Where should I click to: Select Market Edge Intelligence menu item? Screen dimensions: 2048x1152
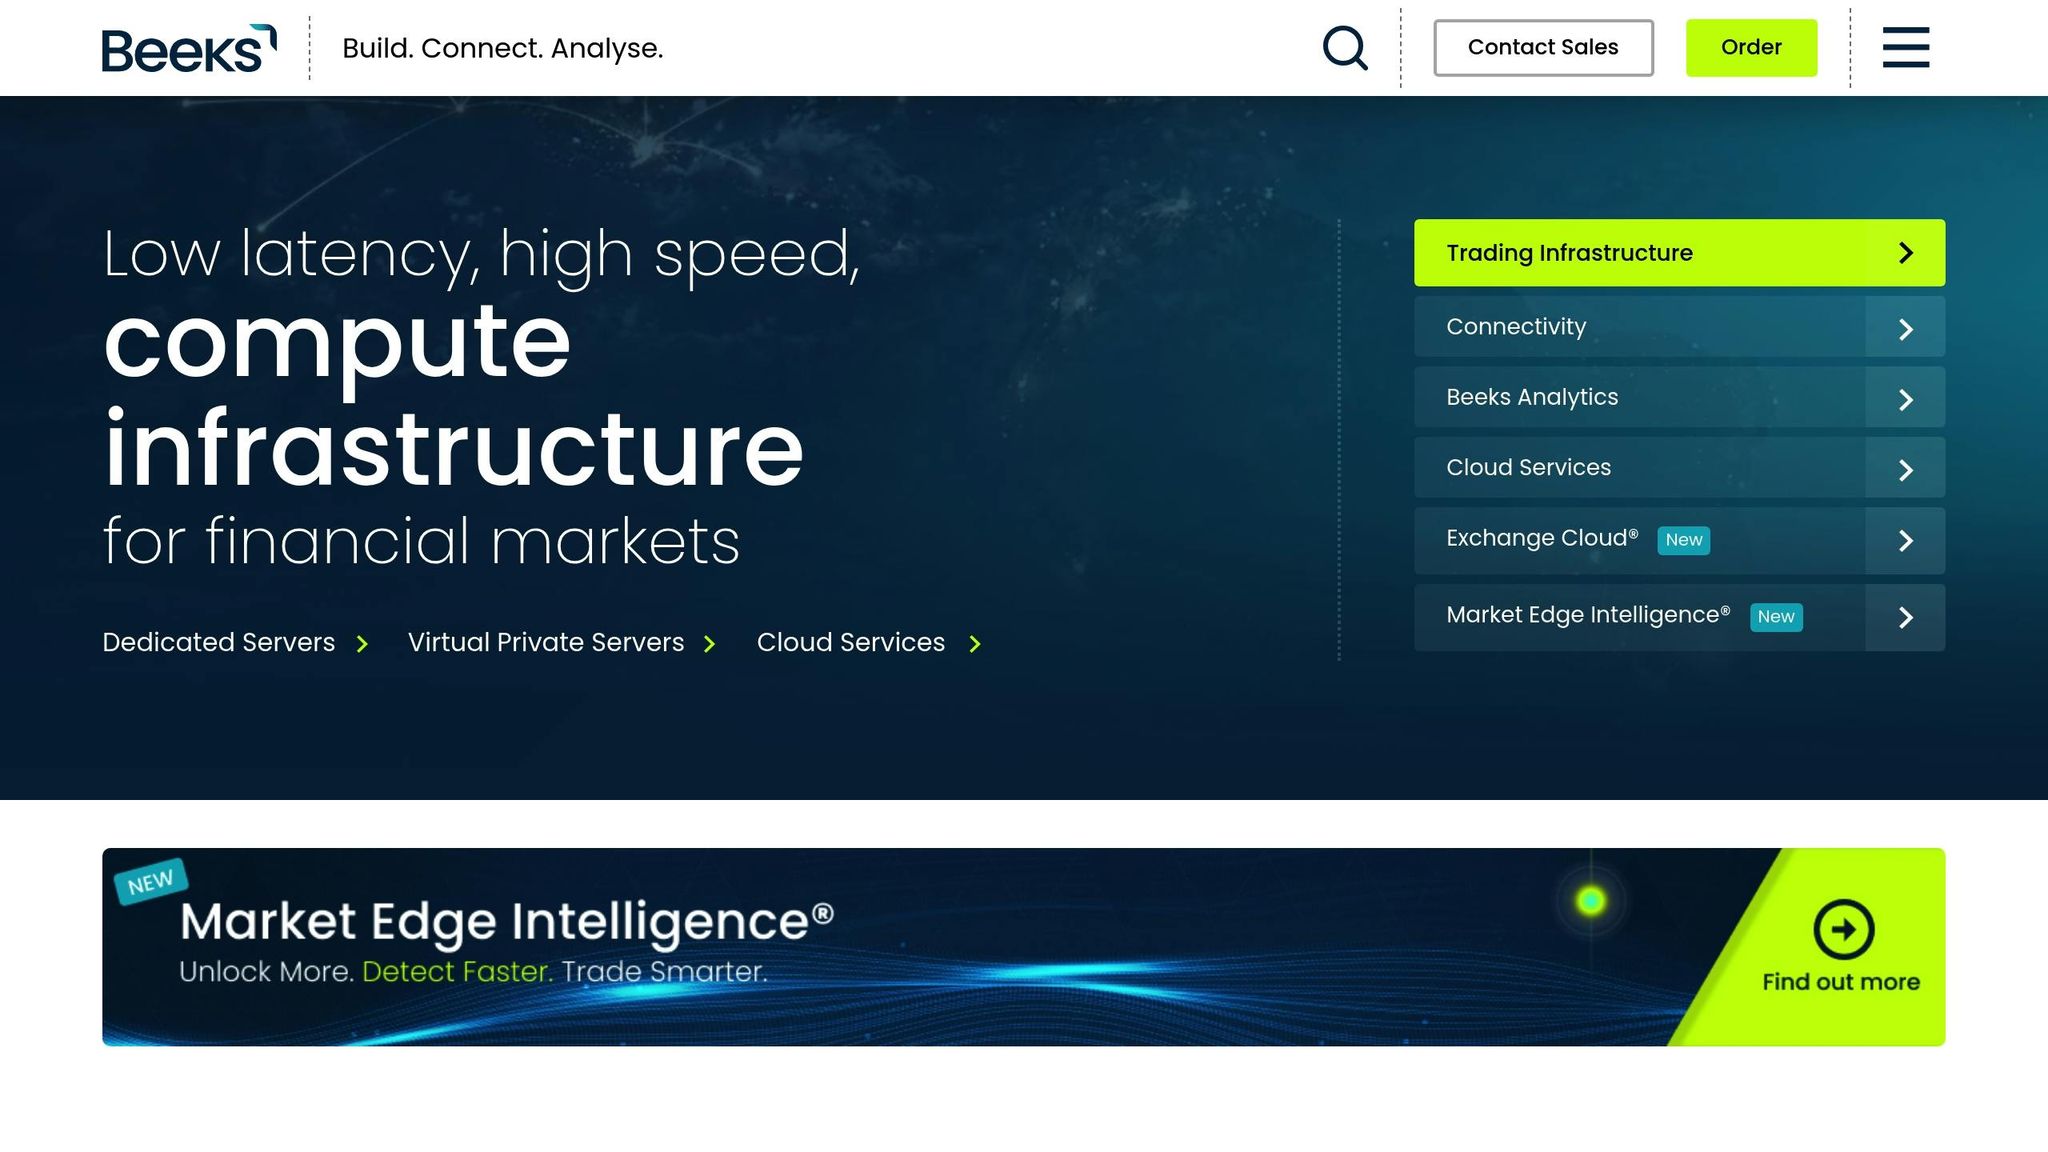[x=1587, y=616]
